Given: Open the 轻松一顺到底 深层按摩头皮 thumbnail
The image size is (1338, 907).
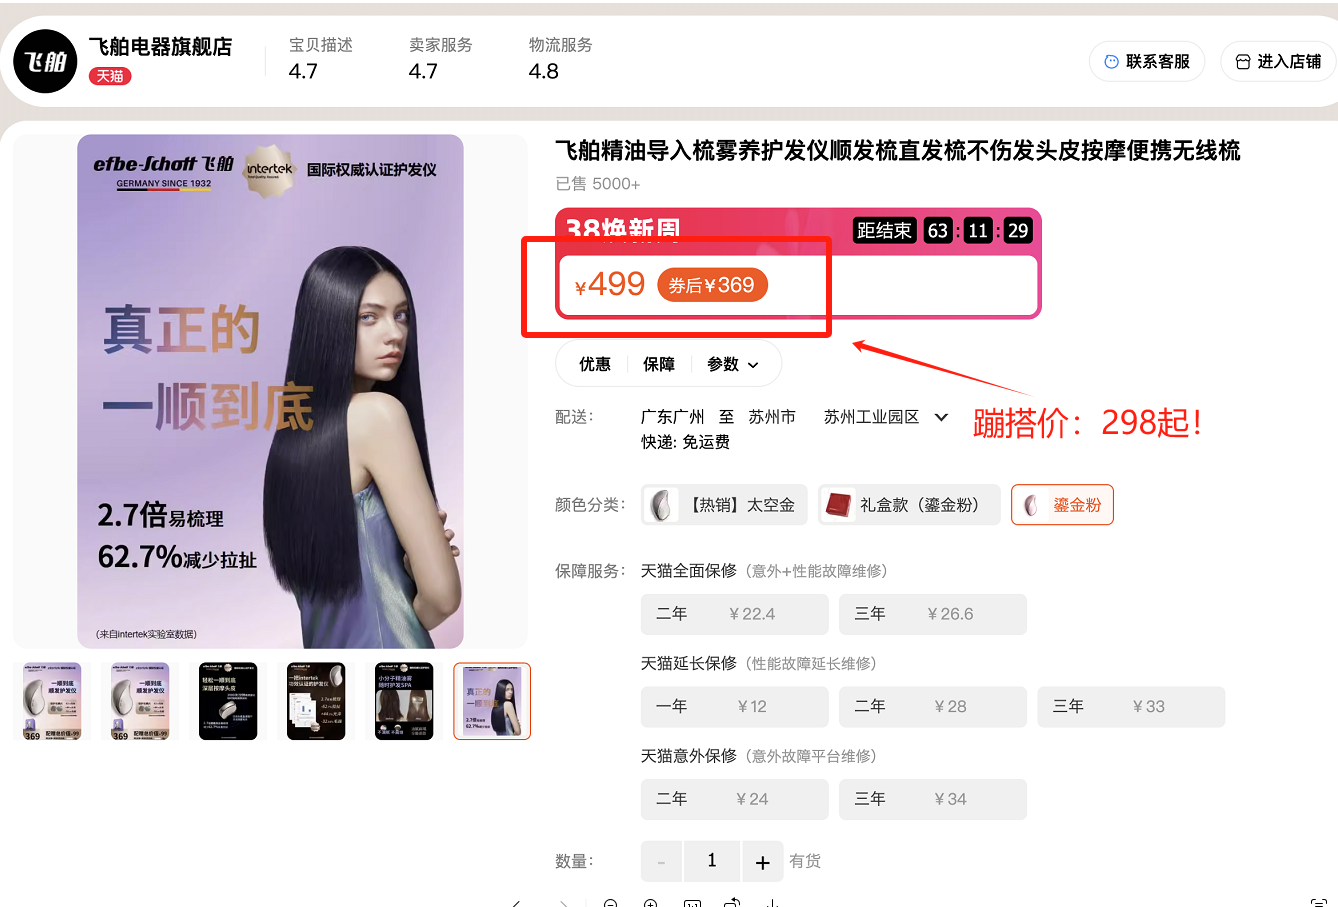Looking at the screenshot, I should tap(228, 701).
